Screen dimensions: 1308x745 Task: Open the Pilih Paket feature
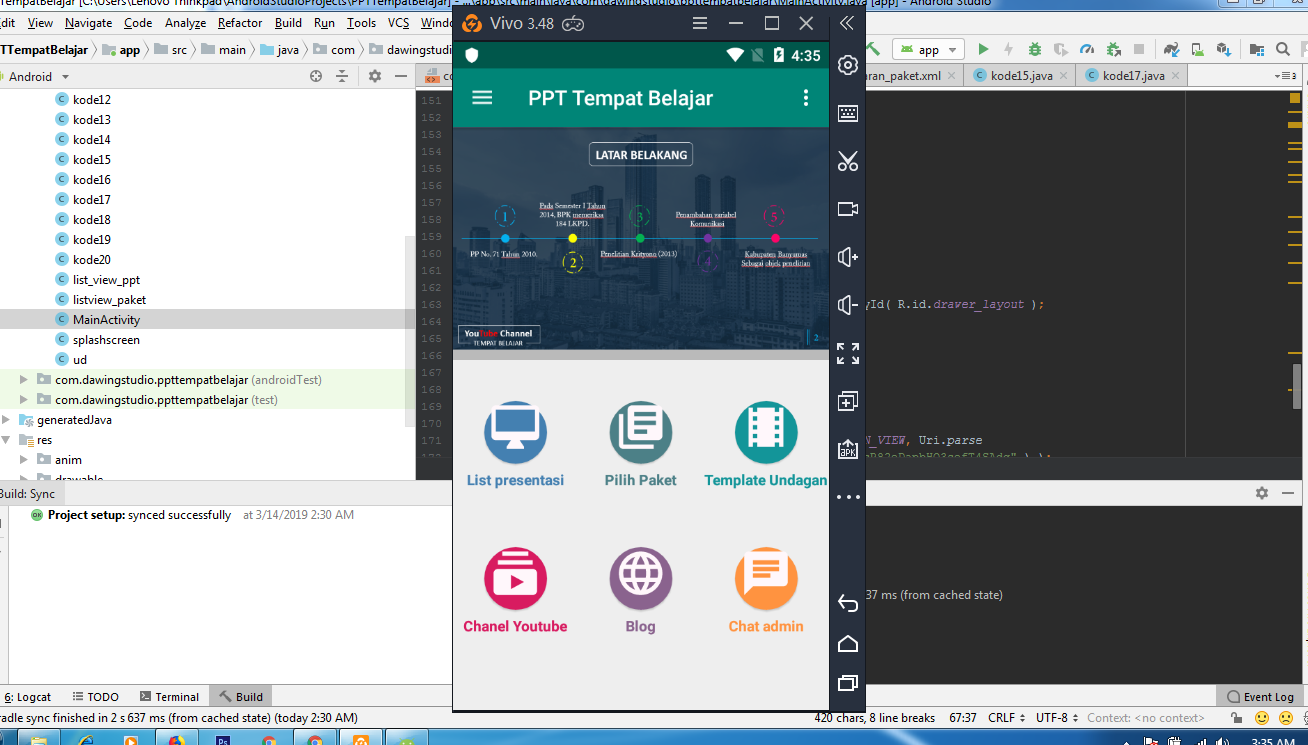coord(641,430)
